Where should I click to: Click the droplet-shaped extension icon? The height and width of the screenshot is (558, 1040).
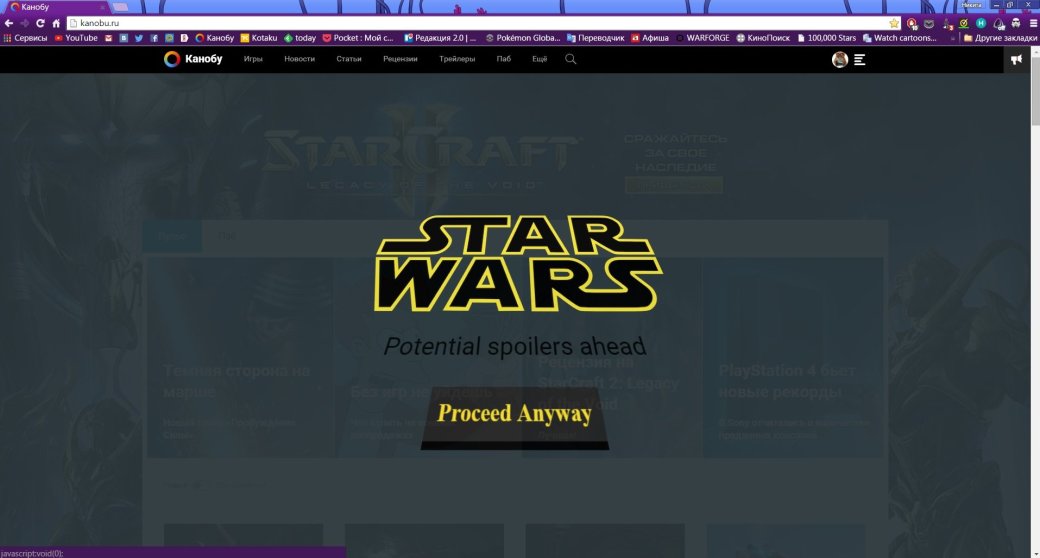tap(999, 24)
